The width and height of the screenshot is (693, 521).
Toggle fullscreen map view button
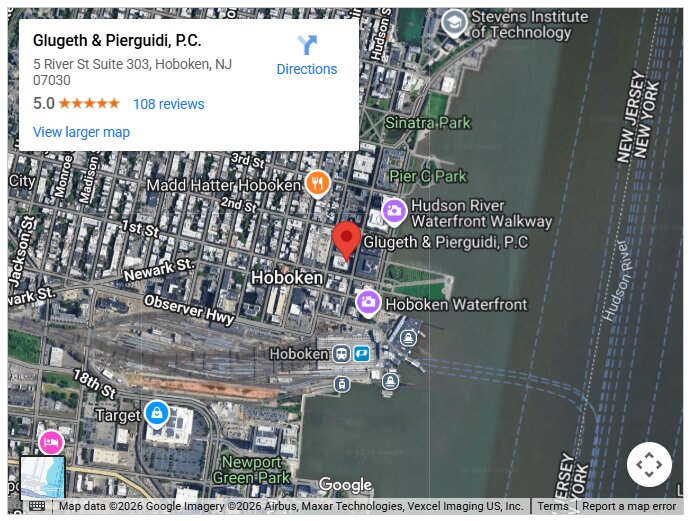pyautogui.click(x=649, y=464)
